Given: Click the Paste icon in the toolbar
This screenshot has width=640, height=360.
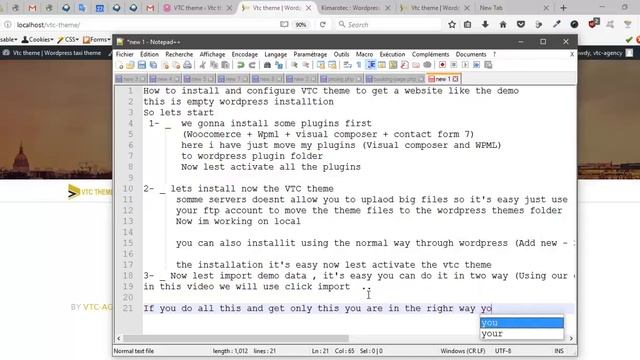Looking at the screenshot, I should (225, 65).
